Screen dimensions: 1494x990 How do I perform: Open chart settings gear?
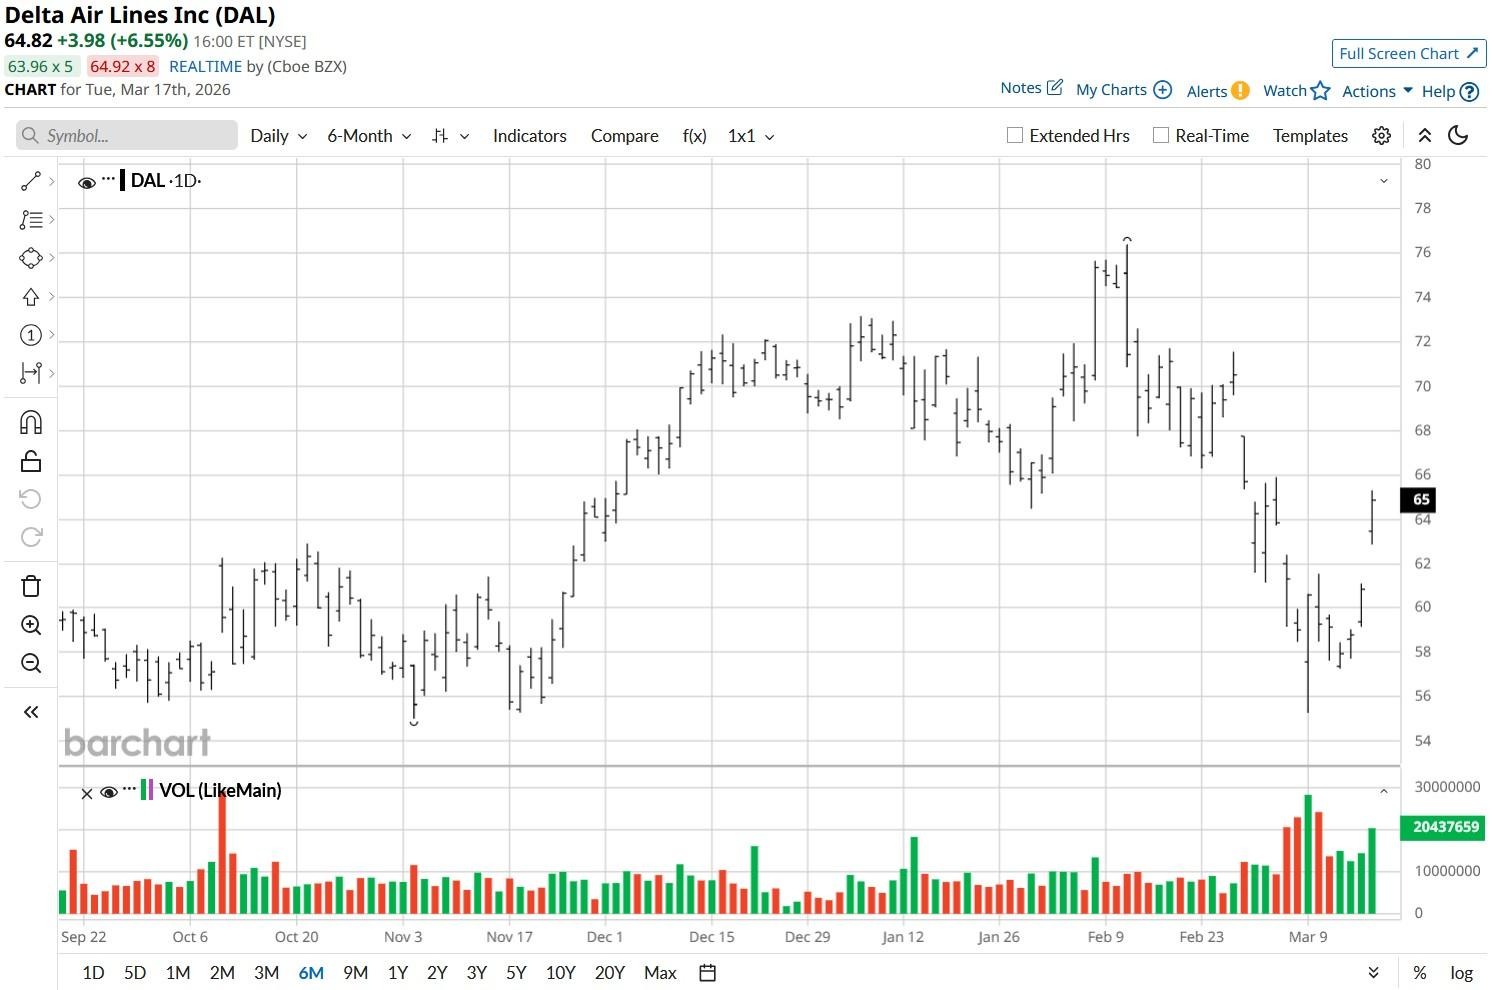(x=1381, y=136)
